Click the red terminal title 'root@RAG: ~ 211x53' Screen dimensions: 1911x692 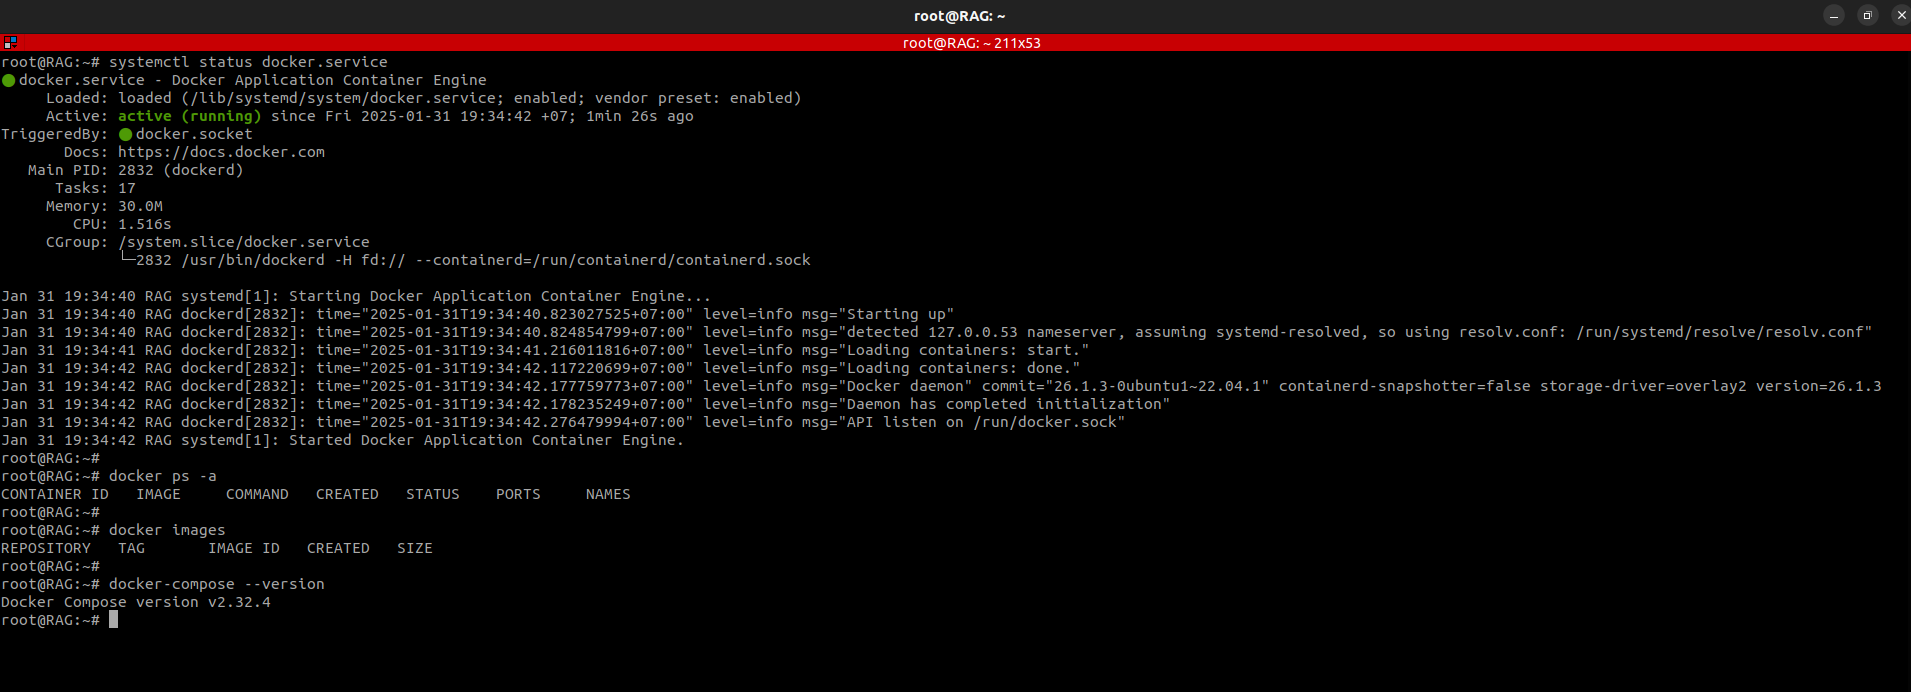click(x=971, y=43)
